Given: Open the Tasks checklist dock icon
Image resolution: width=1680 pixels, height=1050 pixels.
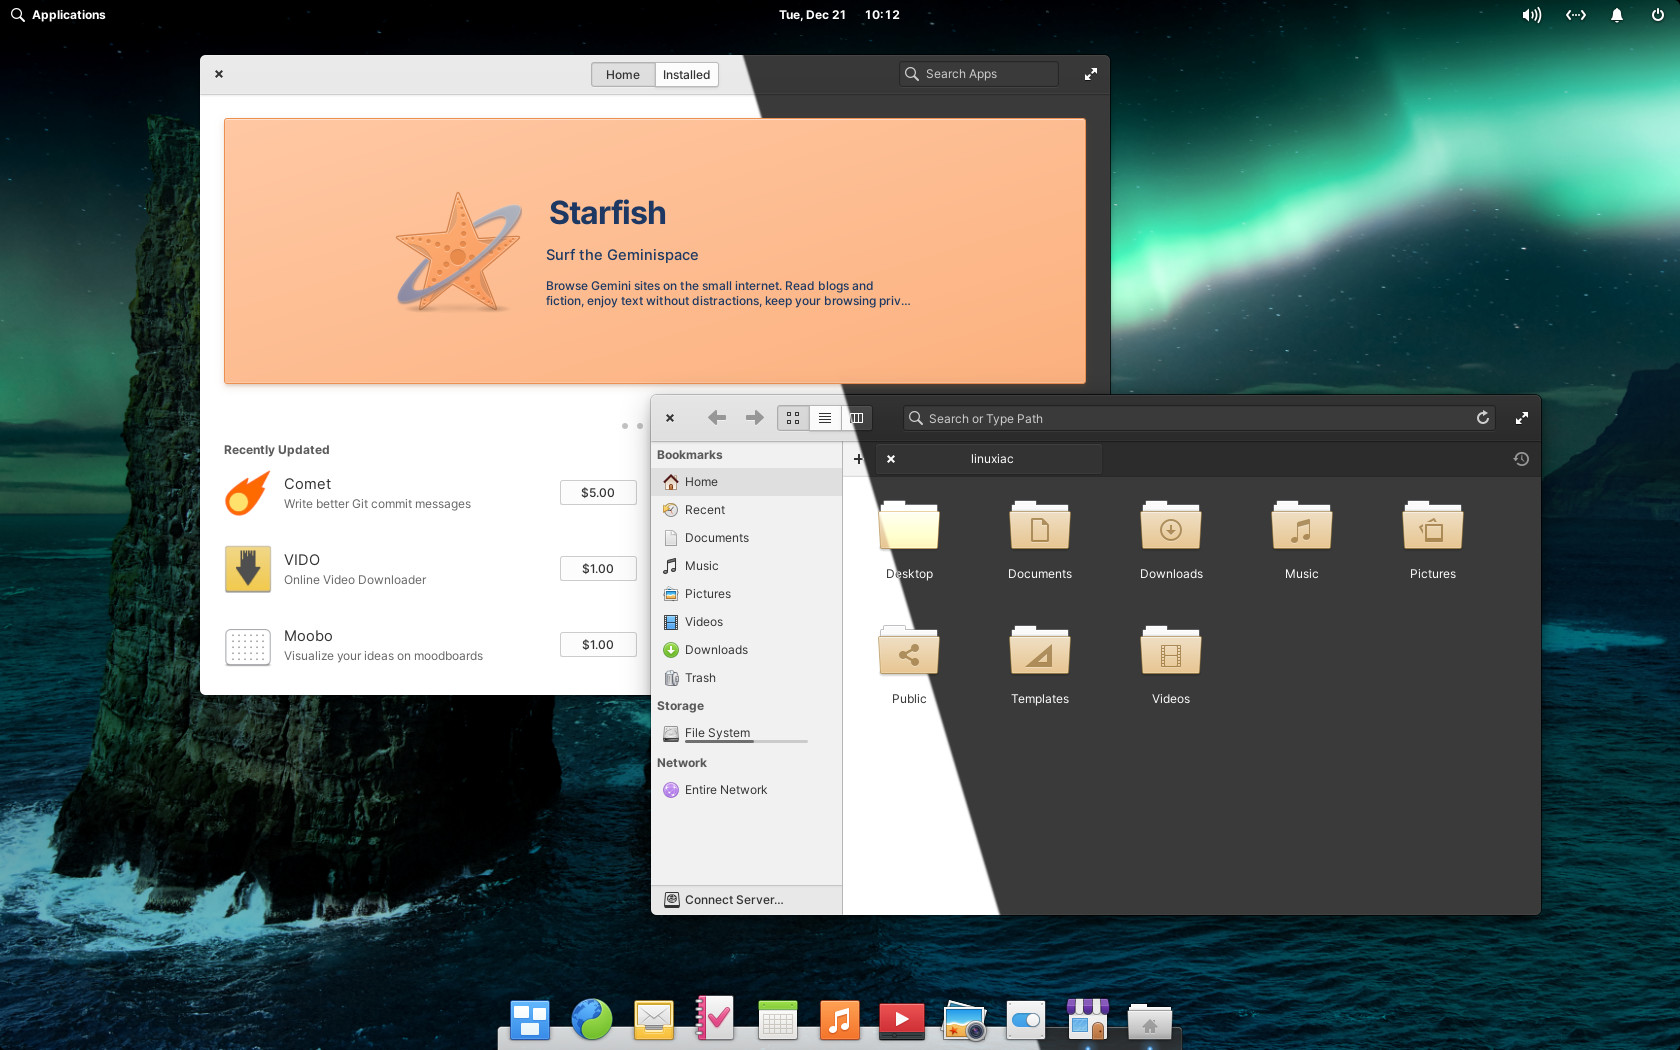Looking at the screenshot, I should click(715, 1018).
